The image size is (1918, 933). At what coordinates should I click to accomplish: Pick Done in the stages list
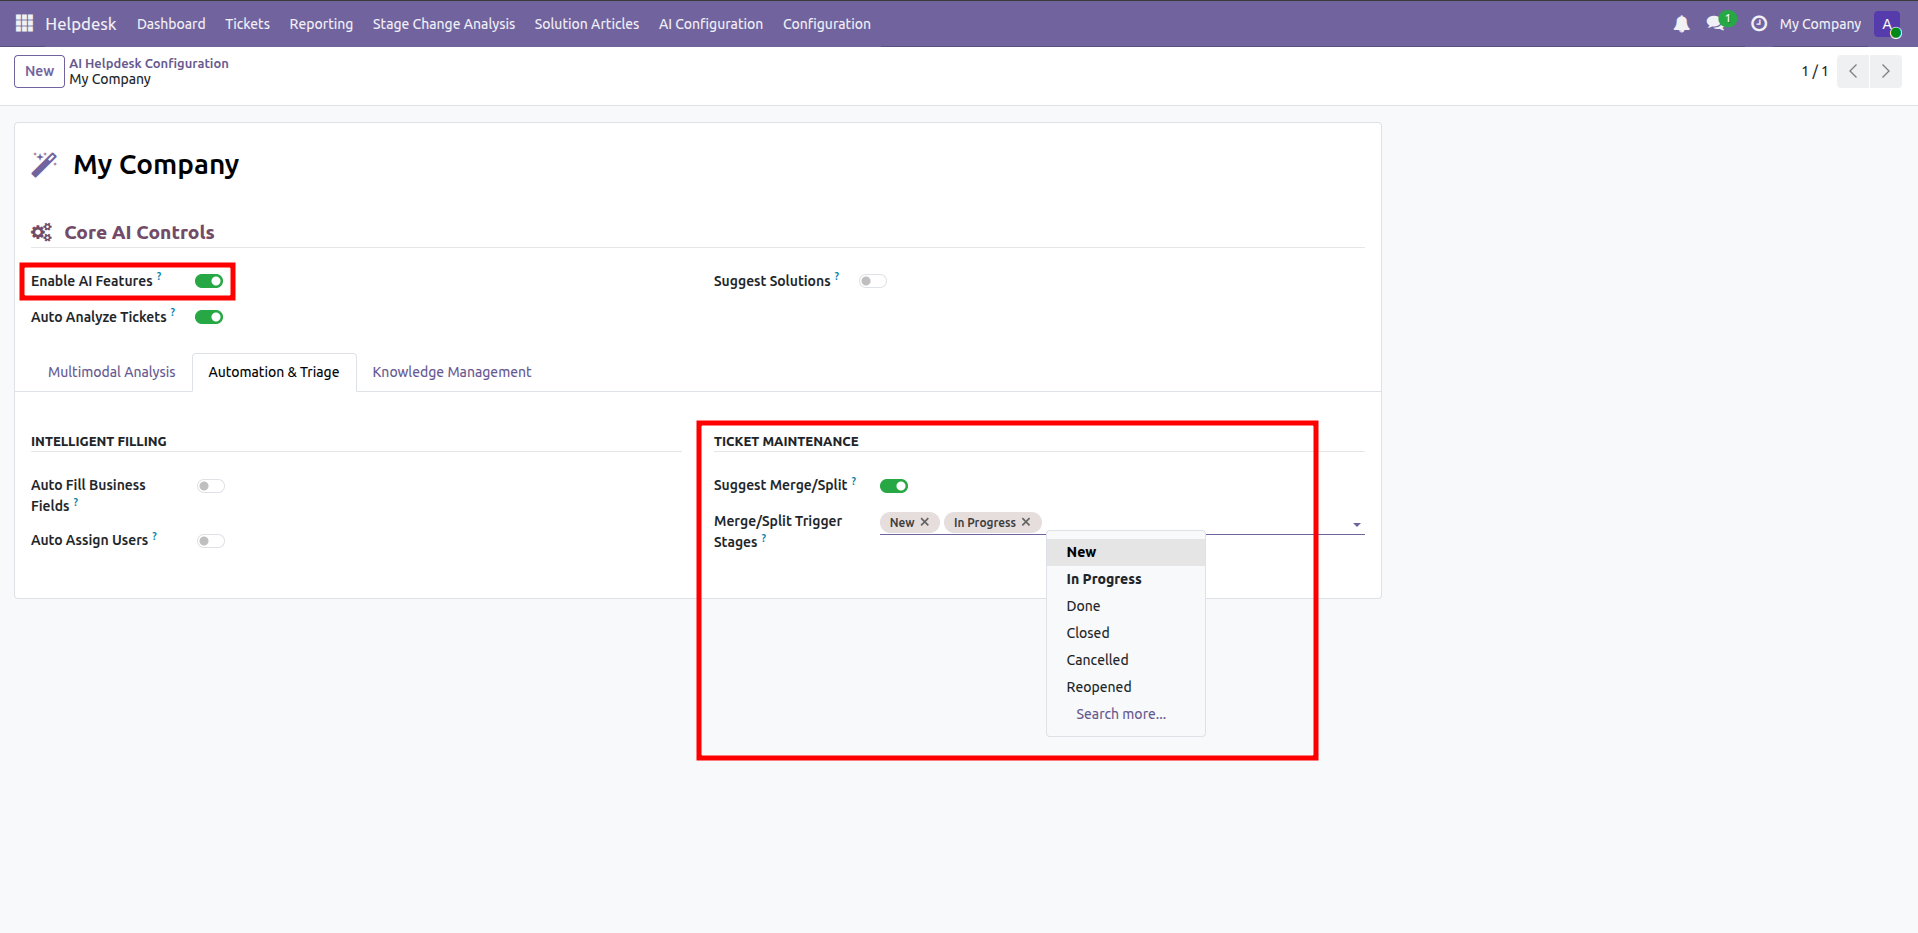(x=1126, y=606)
